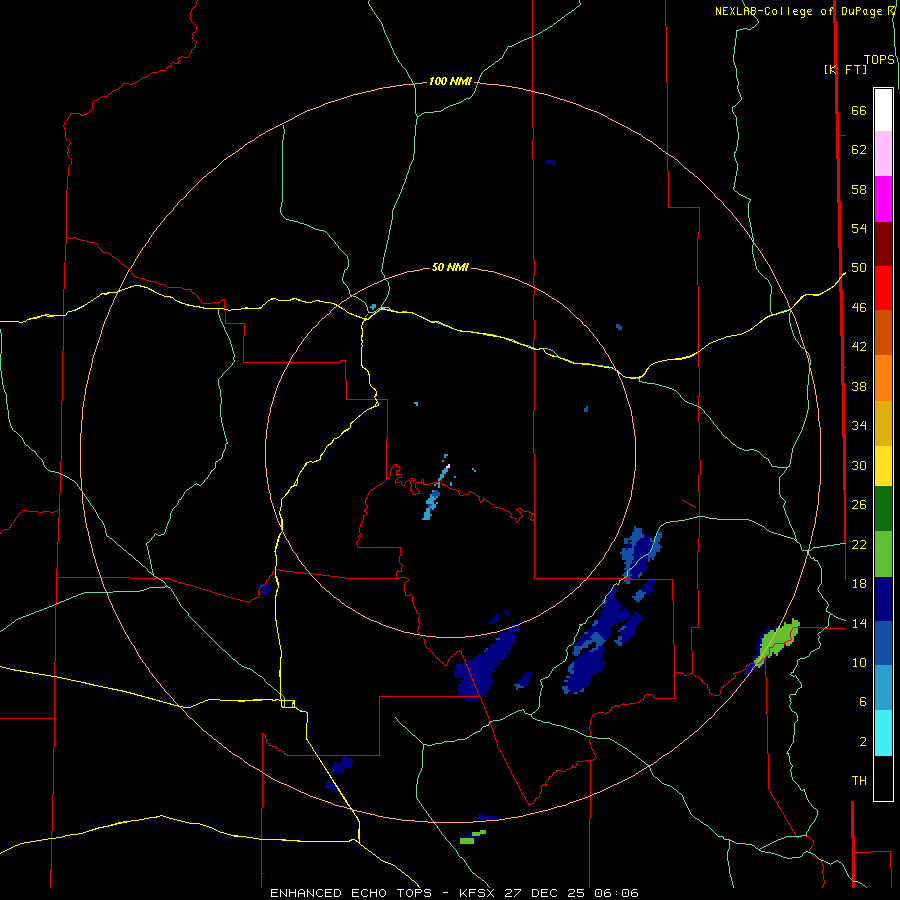Click the yellow legend swatch
This screenshot has width=900, height=900.
pos(883,466)
